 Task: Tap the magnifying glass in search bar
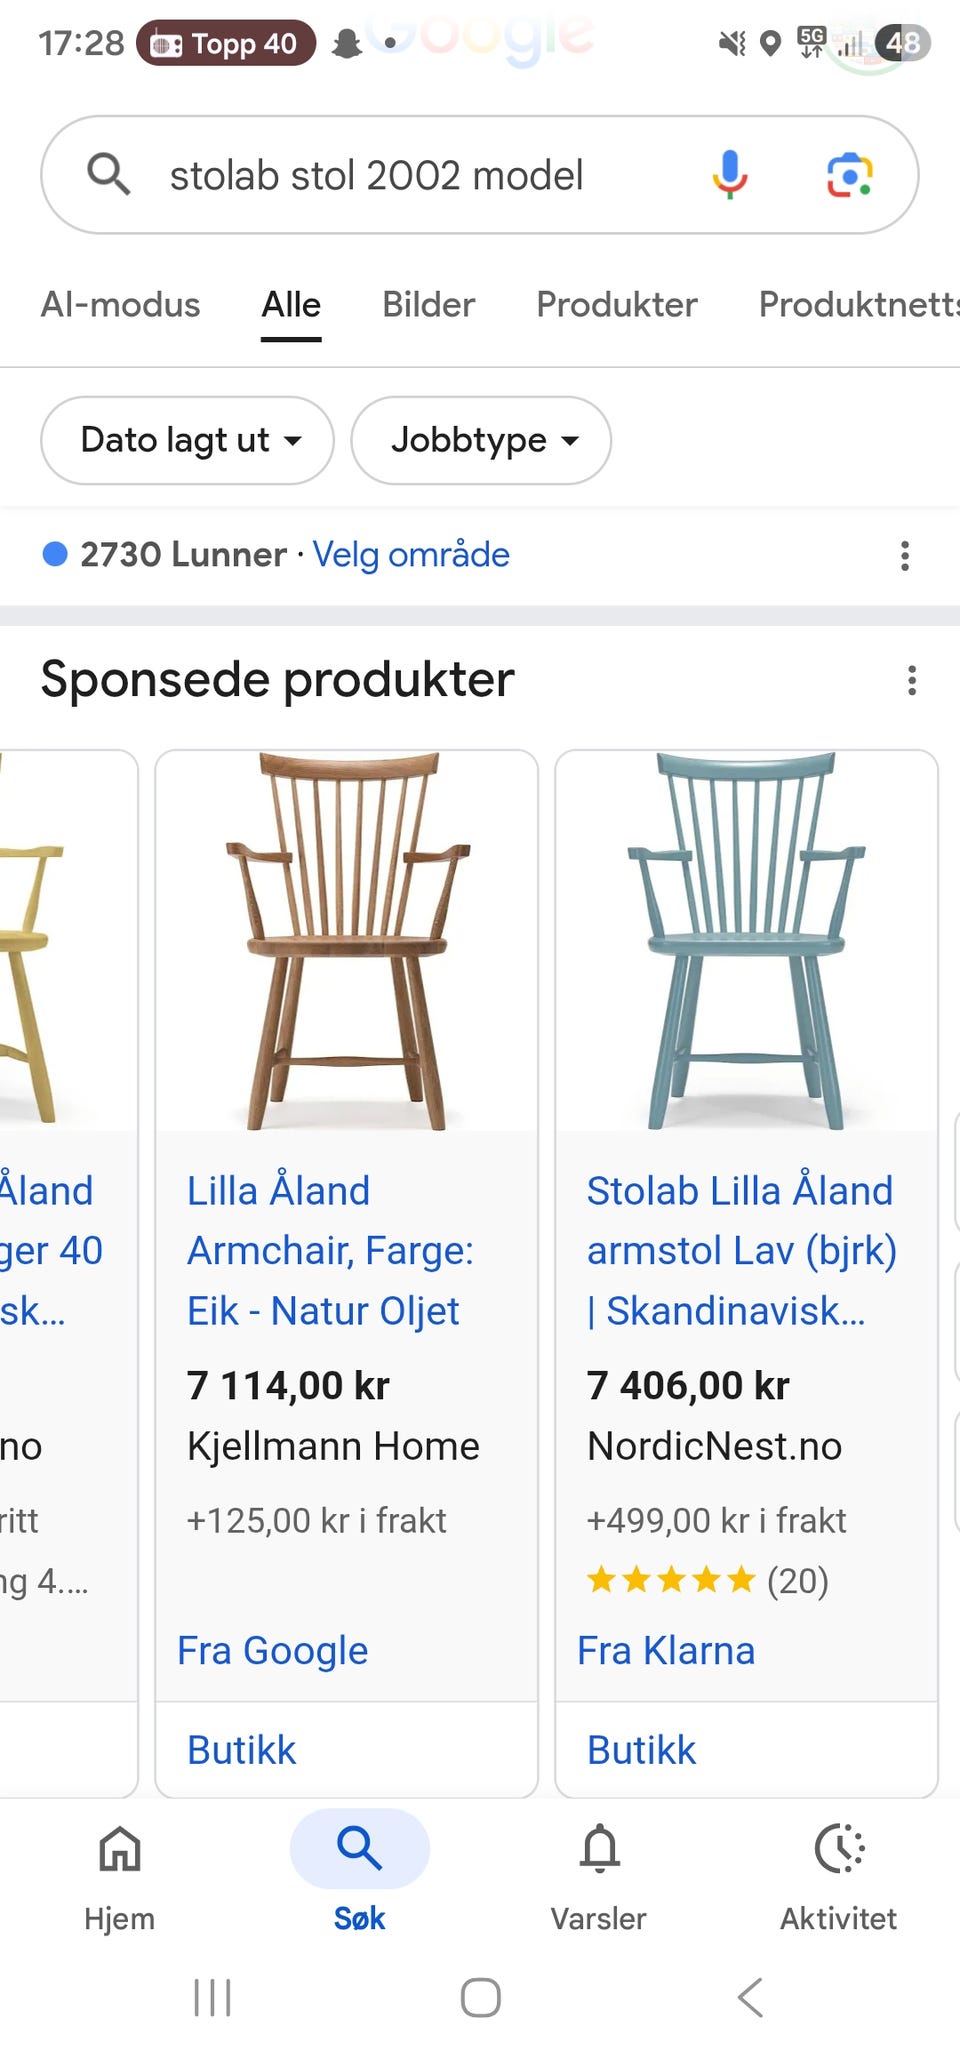tap(108, 174)
